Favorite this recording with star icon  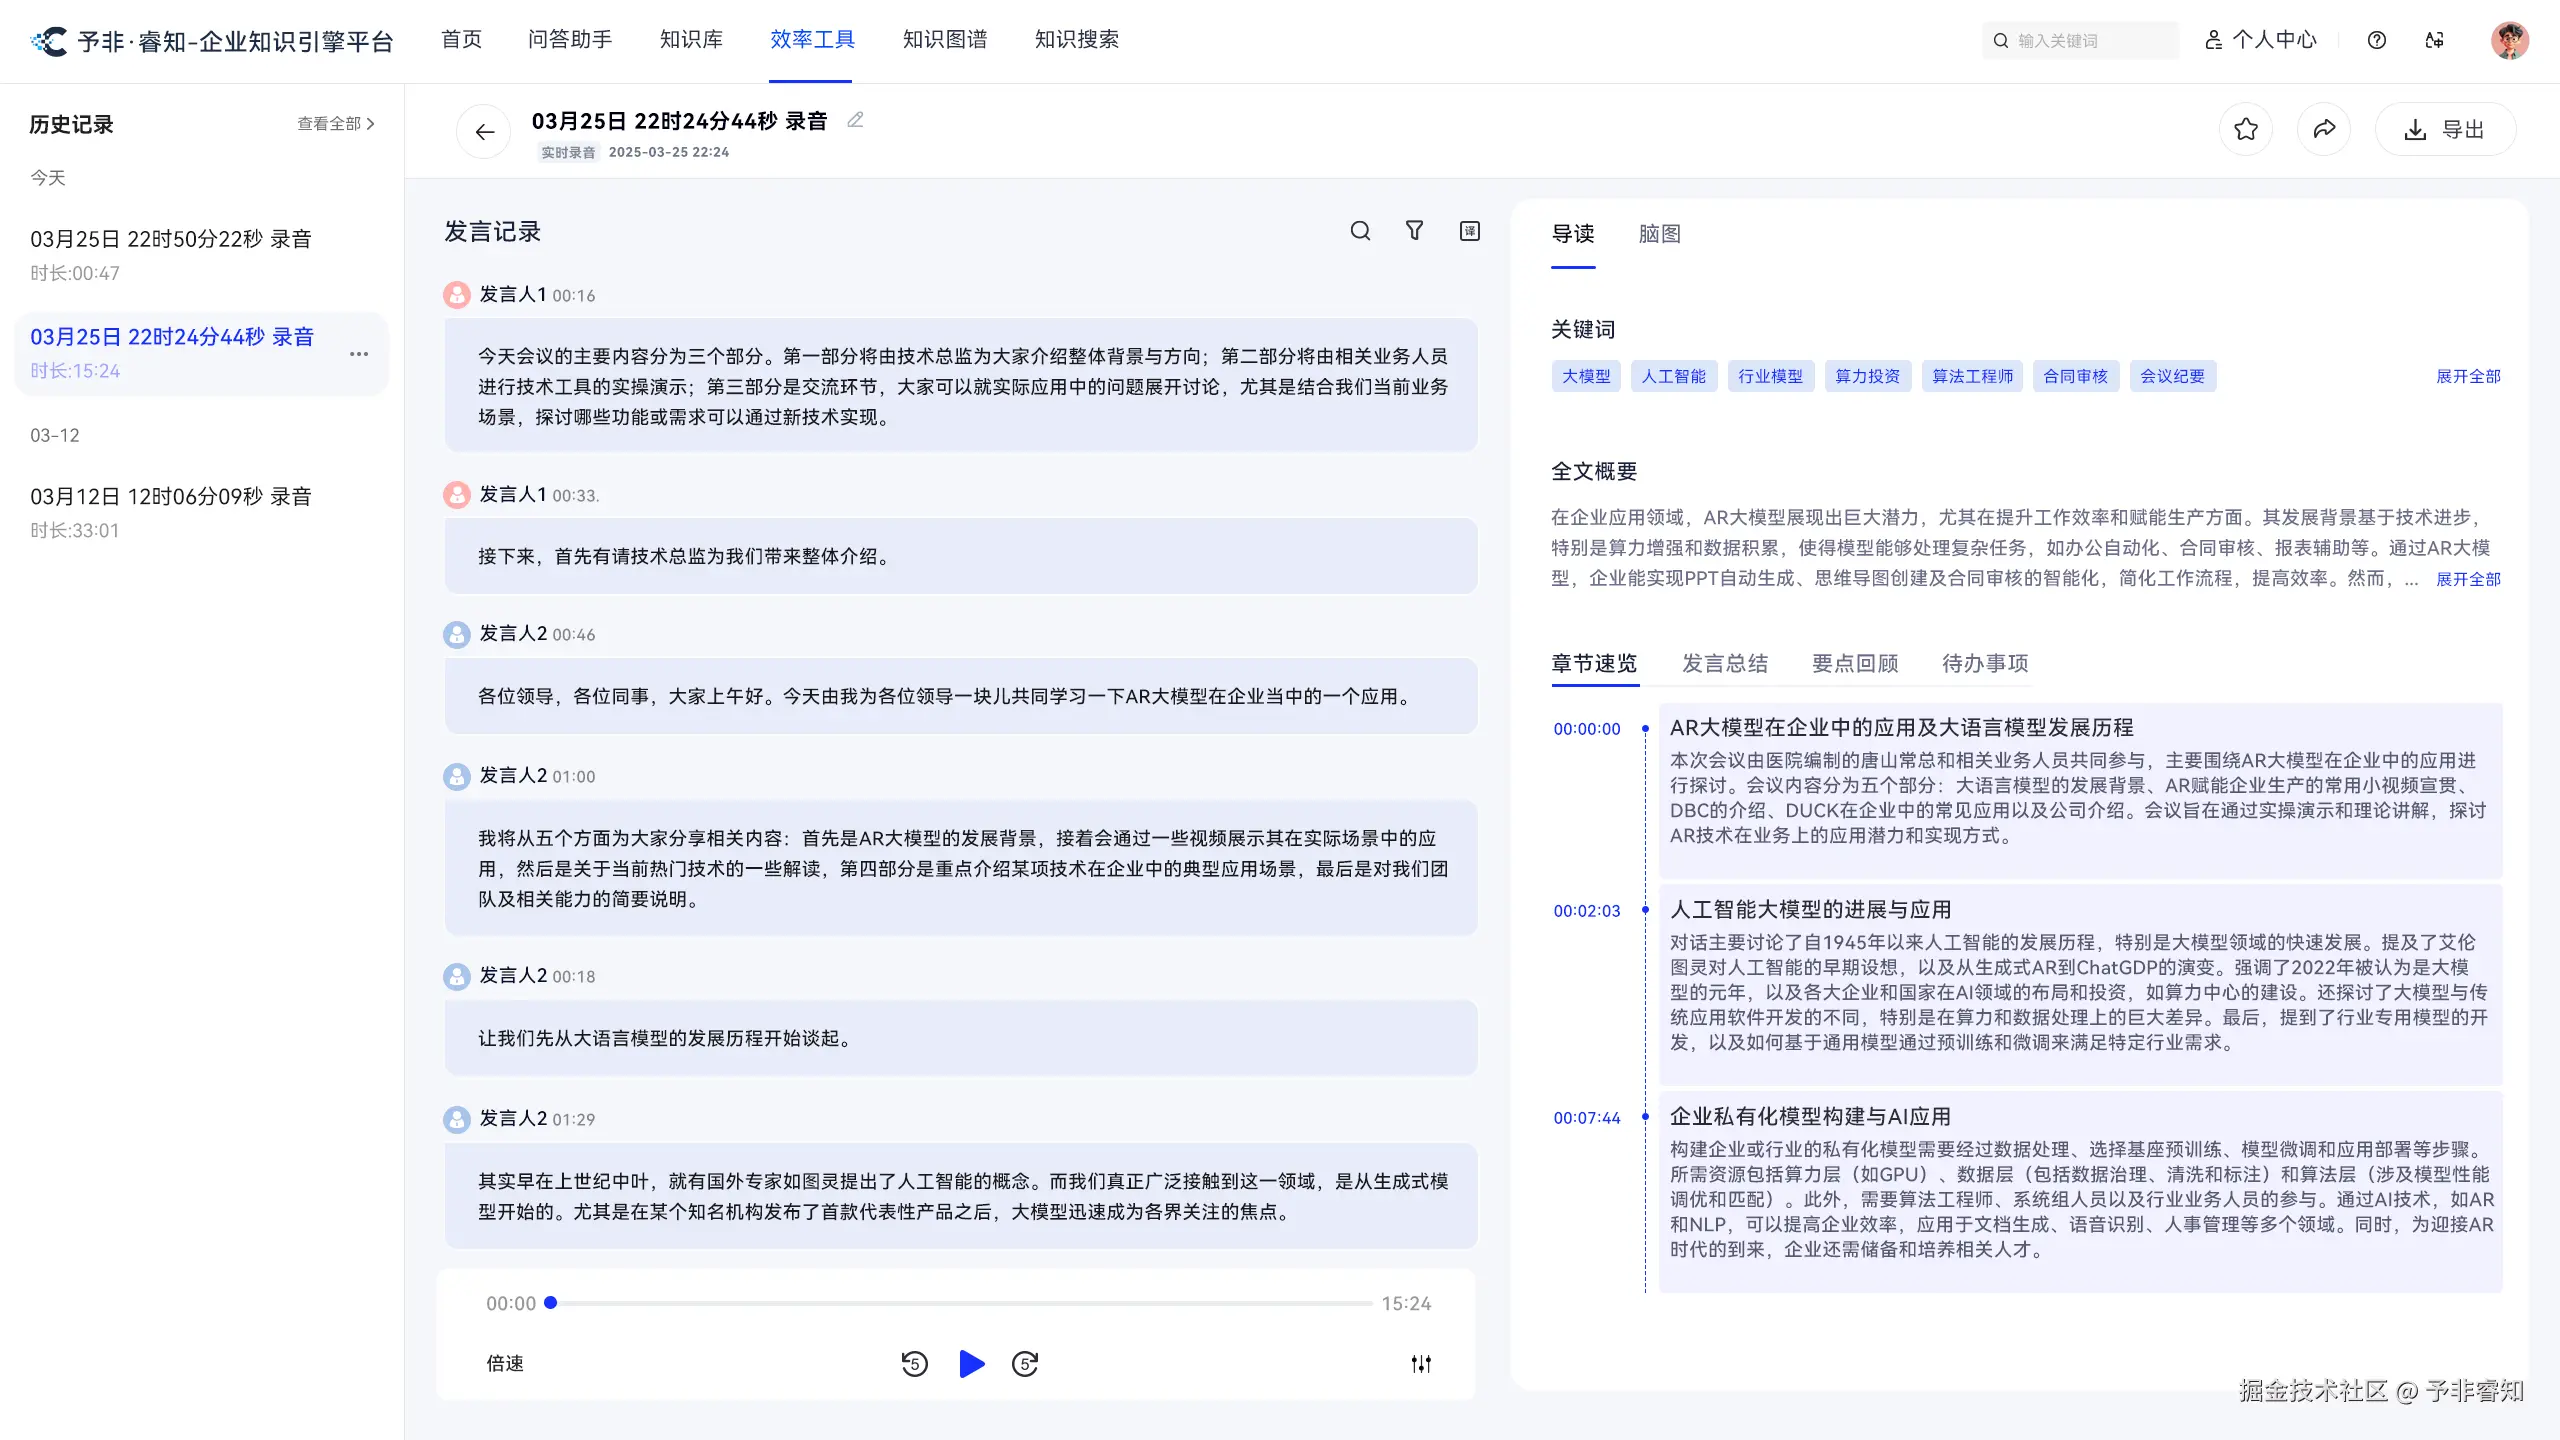coord(2246,129)
